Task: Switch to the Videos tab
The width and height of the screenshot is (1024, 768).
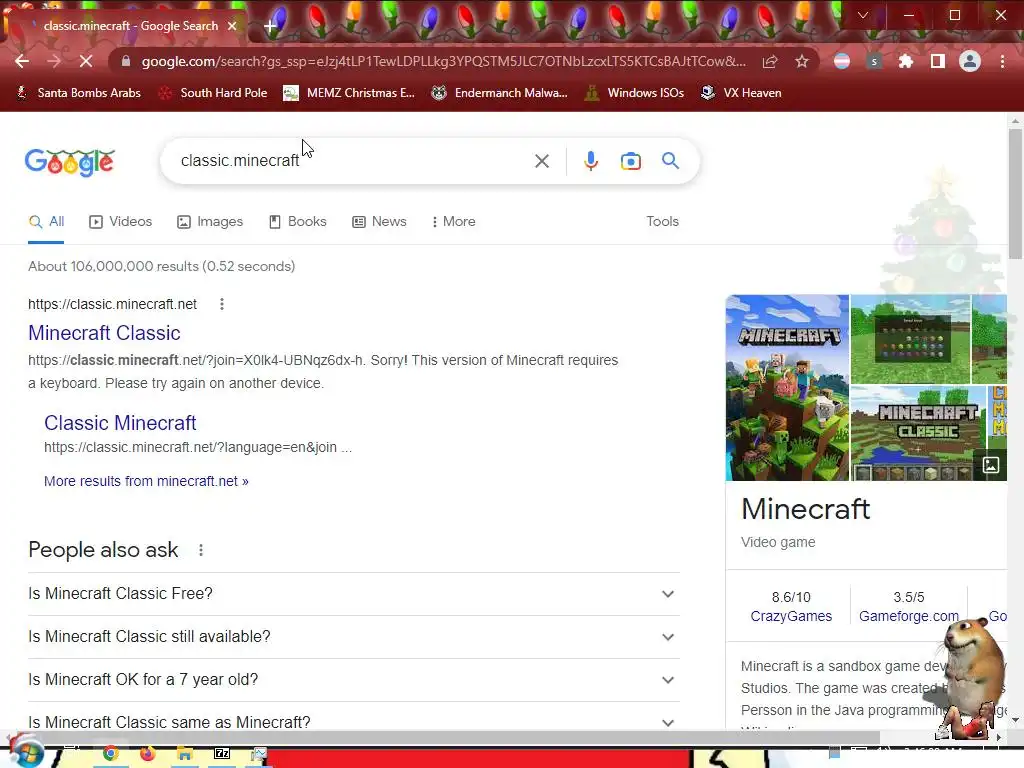Action: 120,221
